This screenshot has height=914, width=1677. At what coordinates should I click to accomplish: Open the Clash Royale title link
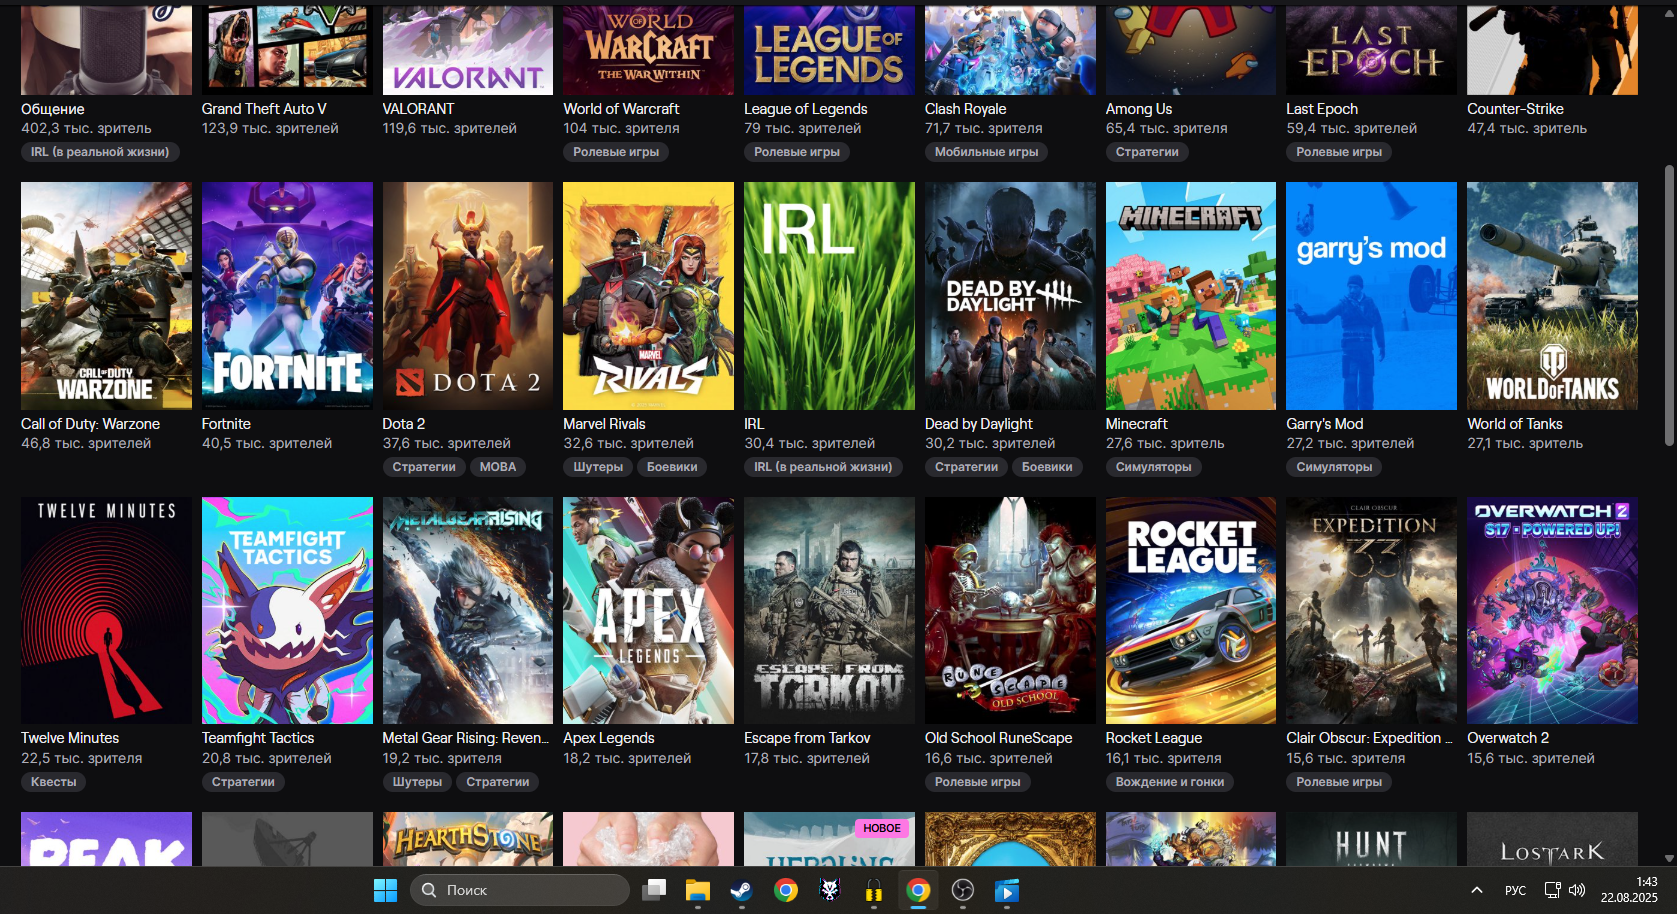click(966, 109)
